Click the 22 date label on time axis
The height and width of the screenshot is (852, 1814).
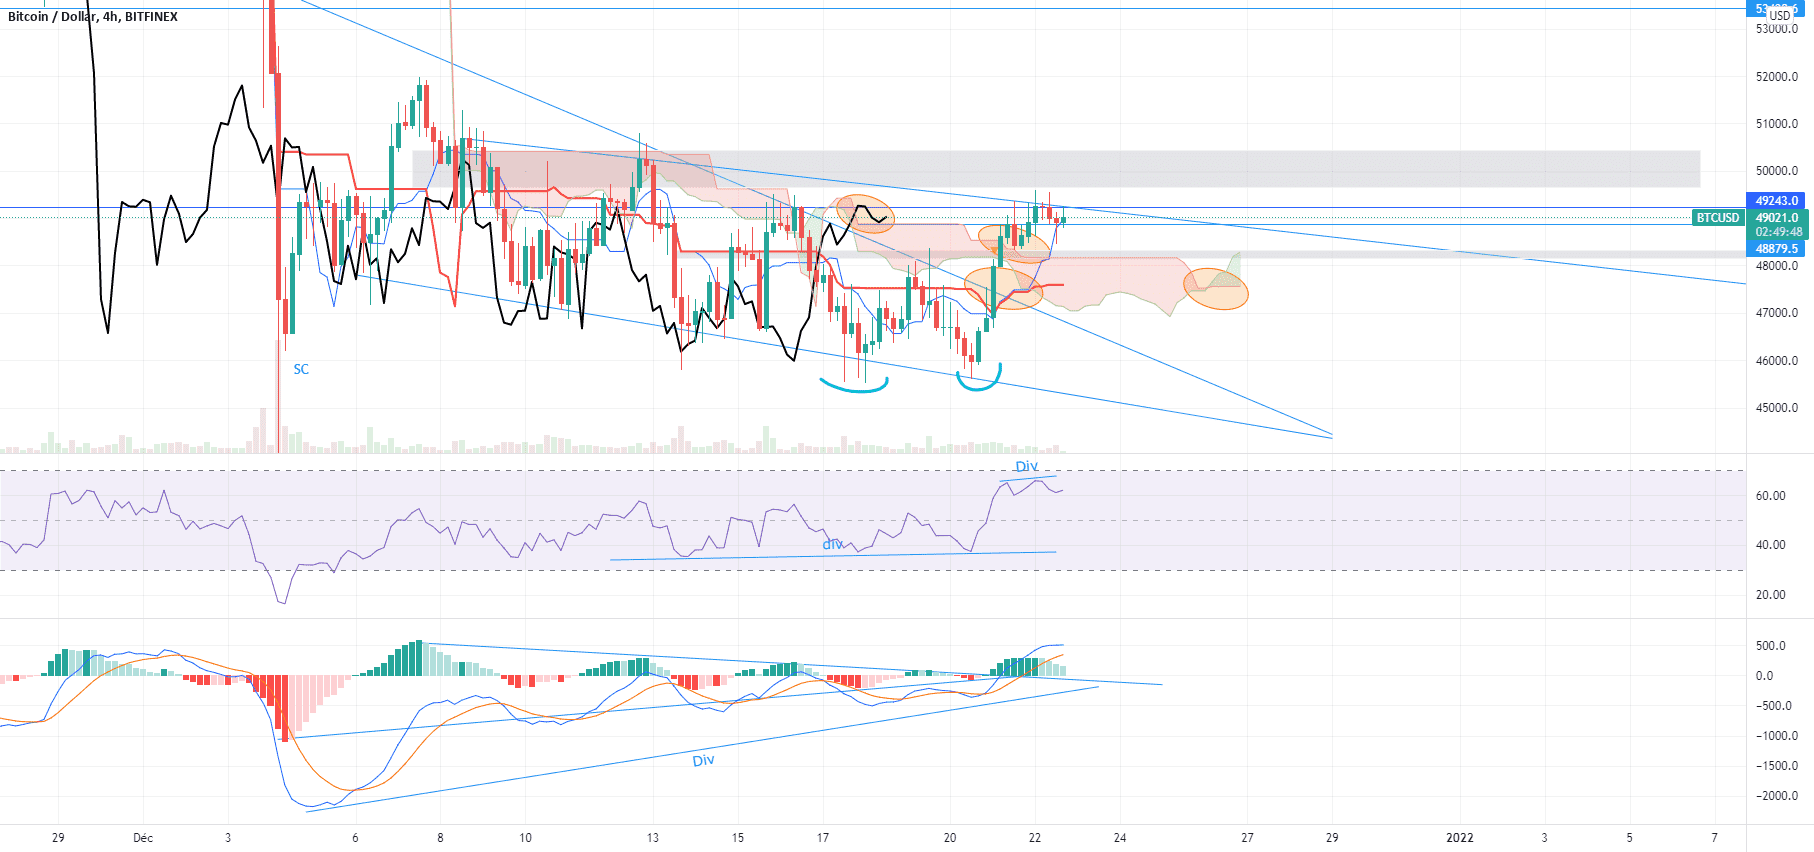click(1035, 838)
